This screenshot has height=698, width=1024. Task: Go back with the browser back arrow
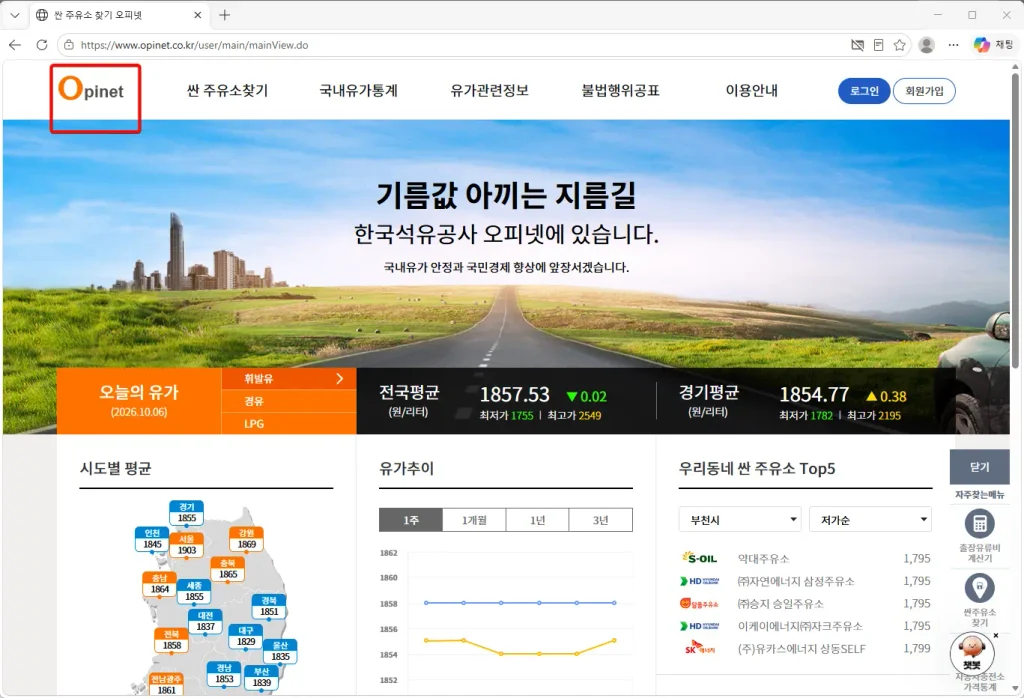tap(15, 45)
